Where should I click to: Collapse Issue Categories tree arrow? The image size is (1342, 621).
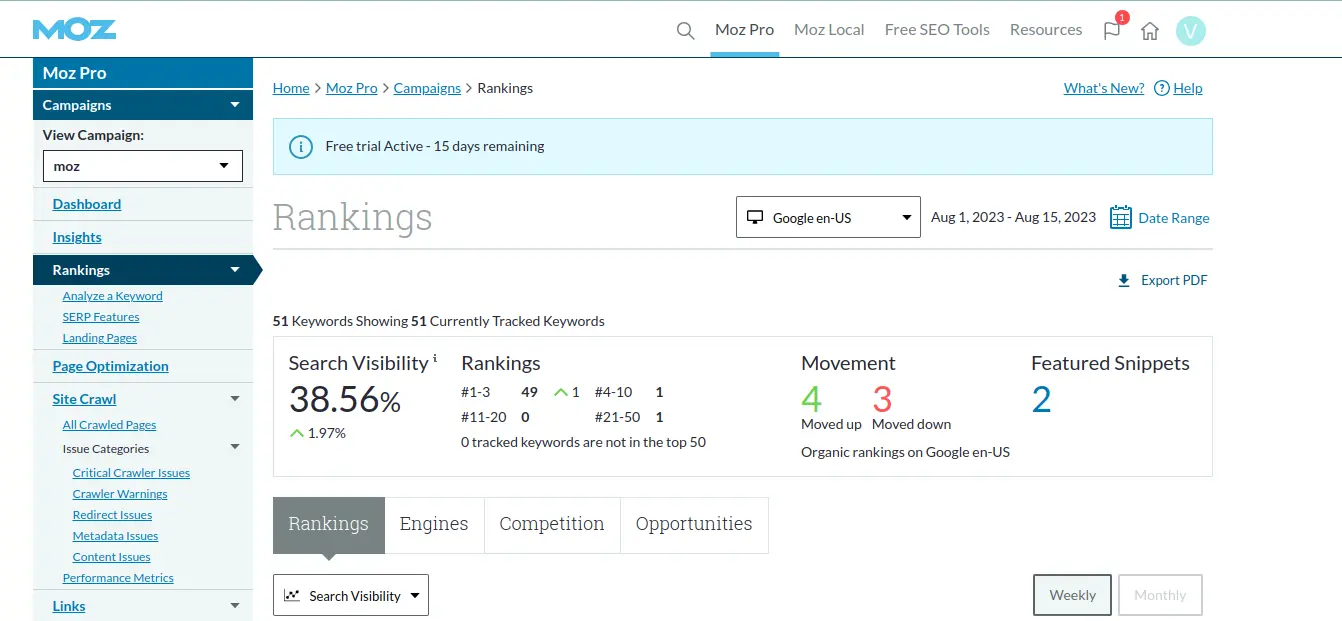click(235, 448)
